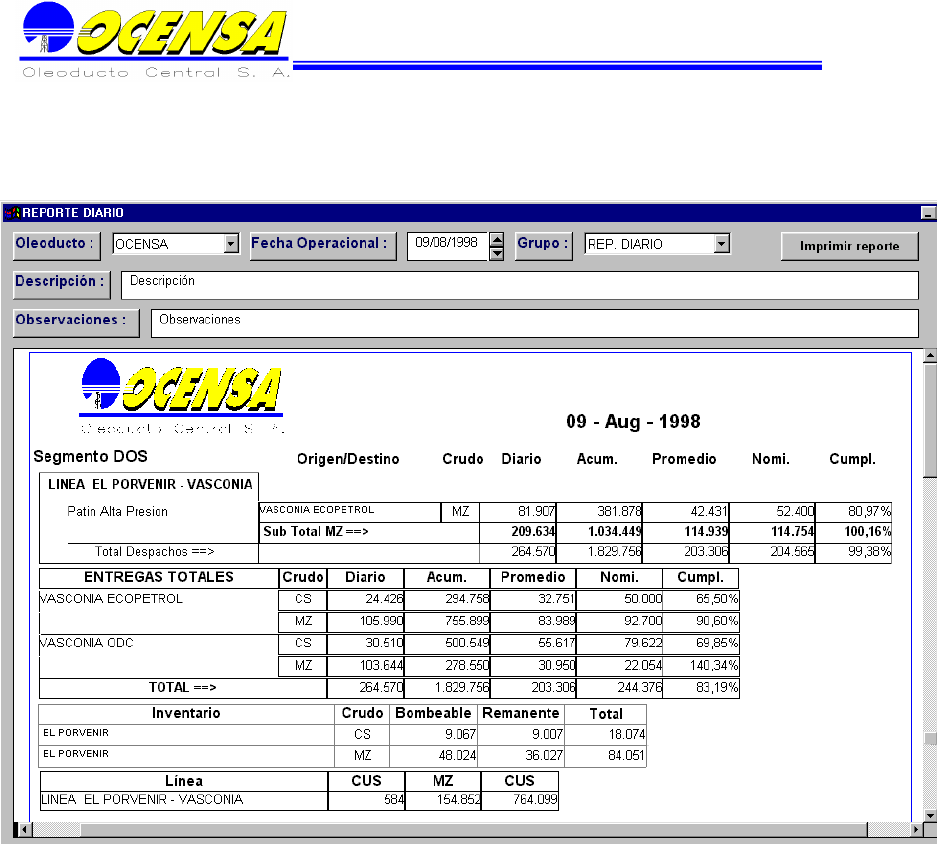This screenshot has height=844, width=937.
Task: Click the Descripción label button
Action: point(62,284)
